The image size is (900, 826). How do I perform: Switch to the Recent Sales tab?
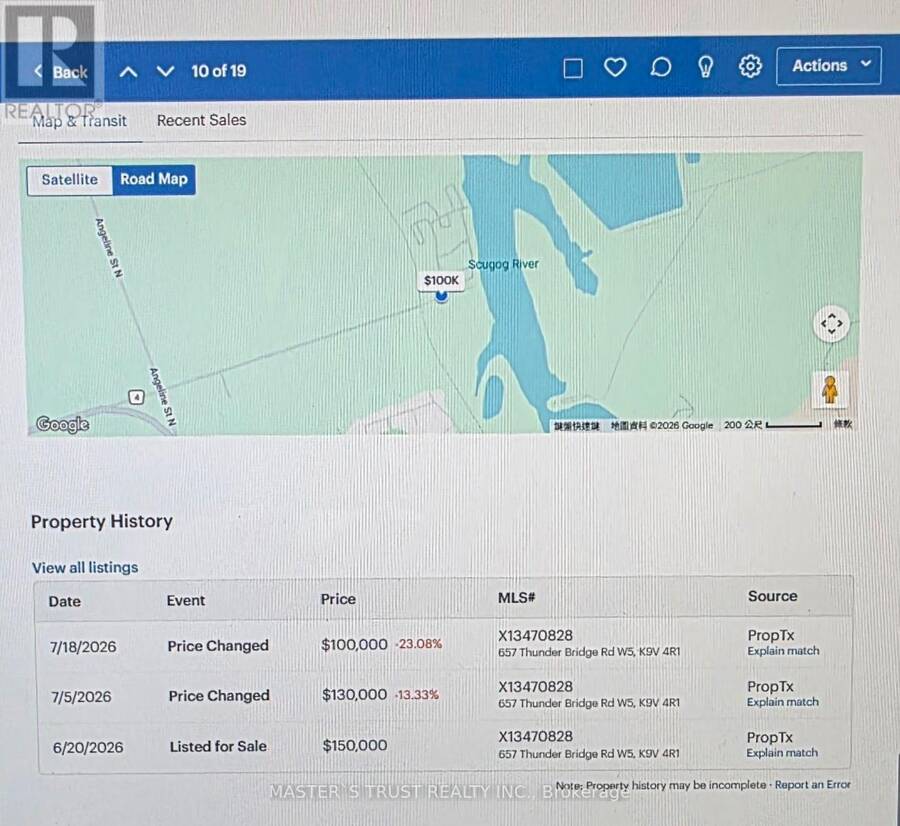pos(201,120)
